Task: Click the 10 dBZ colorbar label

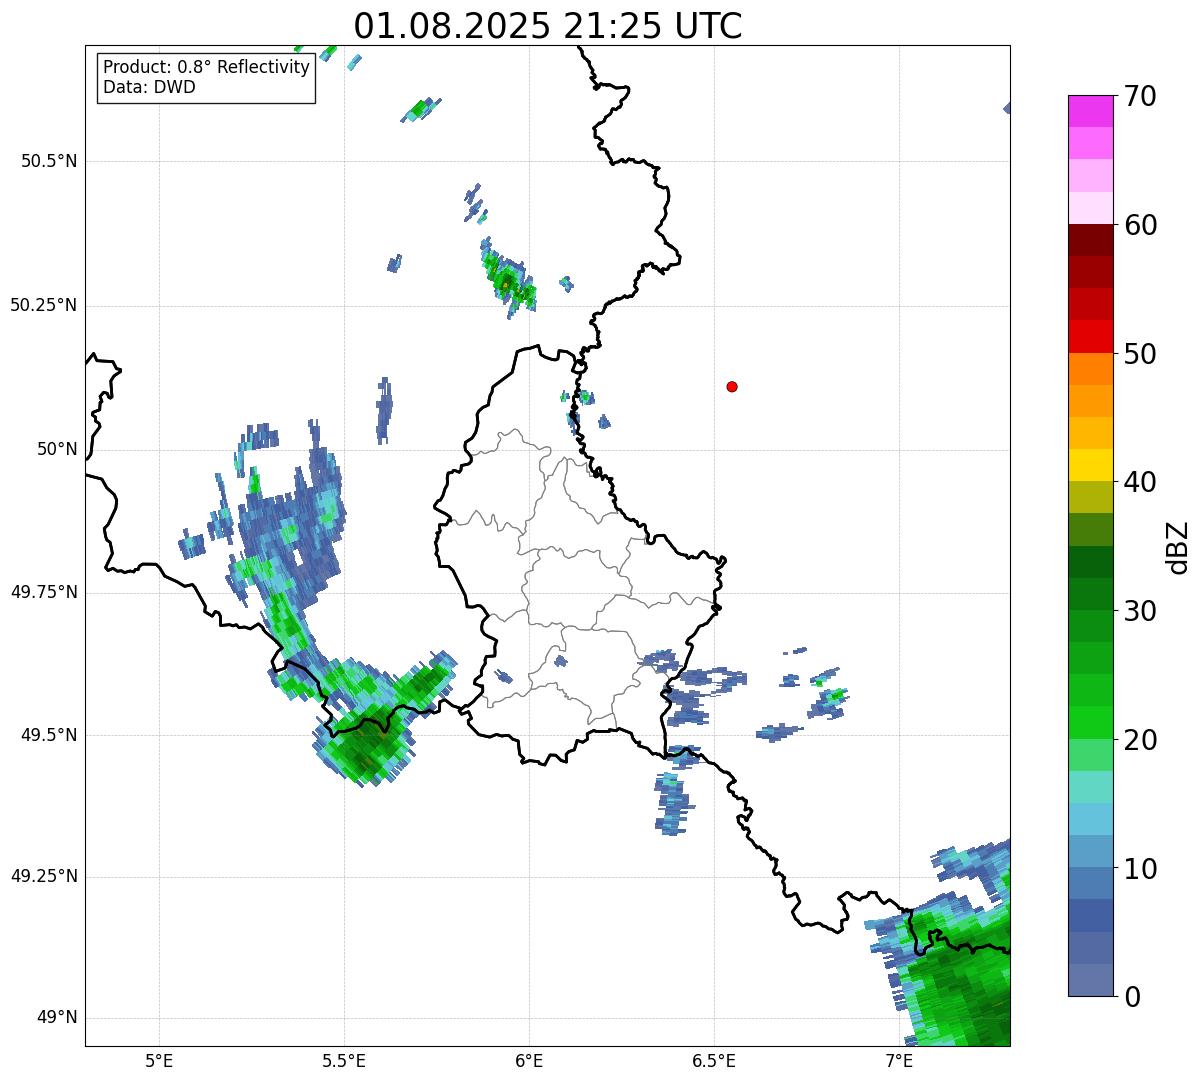Action: click(1140, 869)
